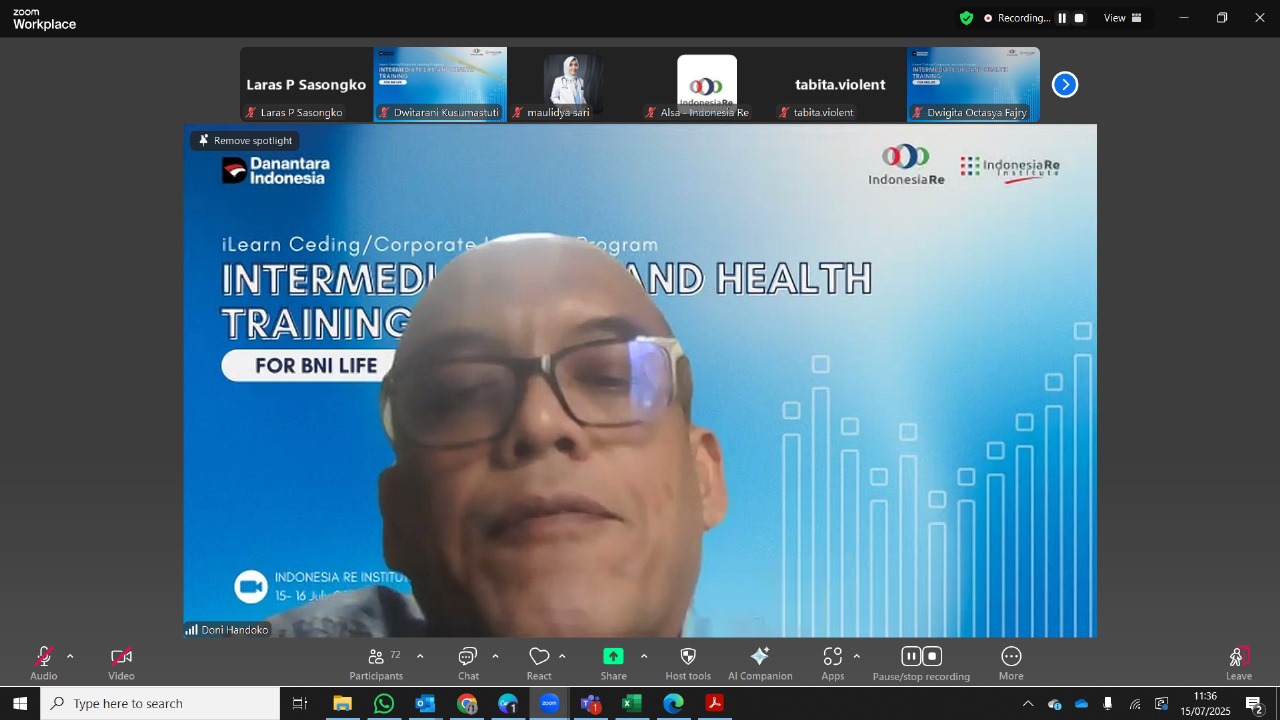Screen dimensions: 1280x720
Task: Open second Chrome profile icon on taskbar
Action: [508, 704]
